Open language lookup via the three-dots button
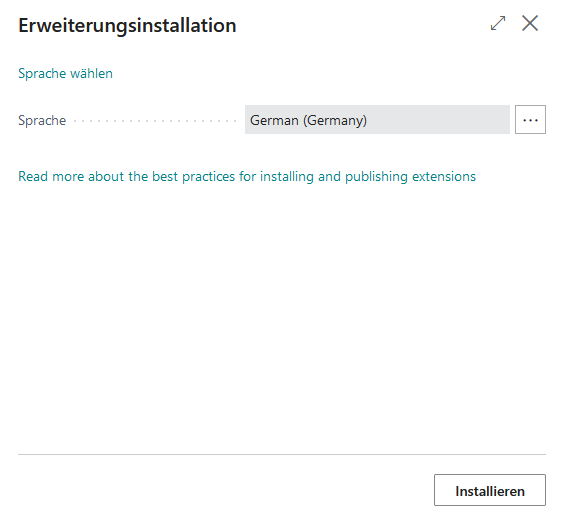The image size is (566, 526). click(530, 120)
